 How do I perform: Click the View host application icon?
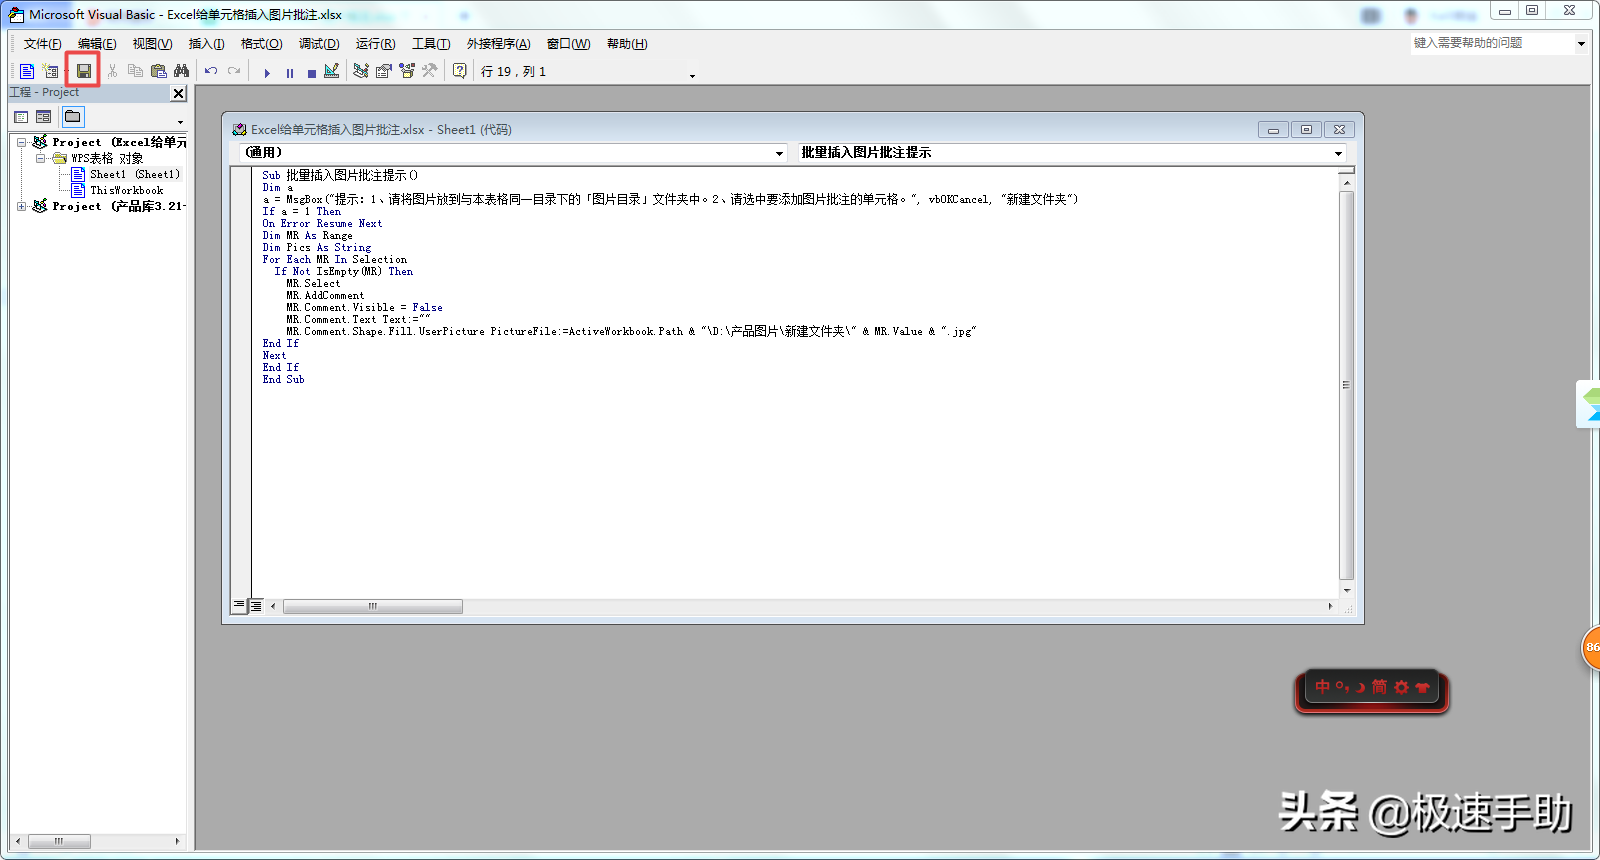(x=27, y=71)
